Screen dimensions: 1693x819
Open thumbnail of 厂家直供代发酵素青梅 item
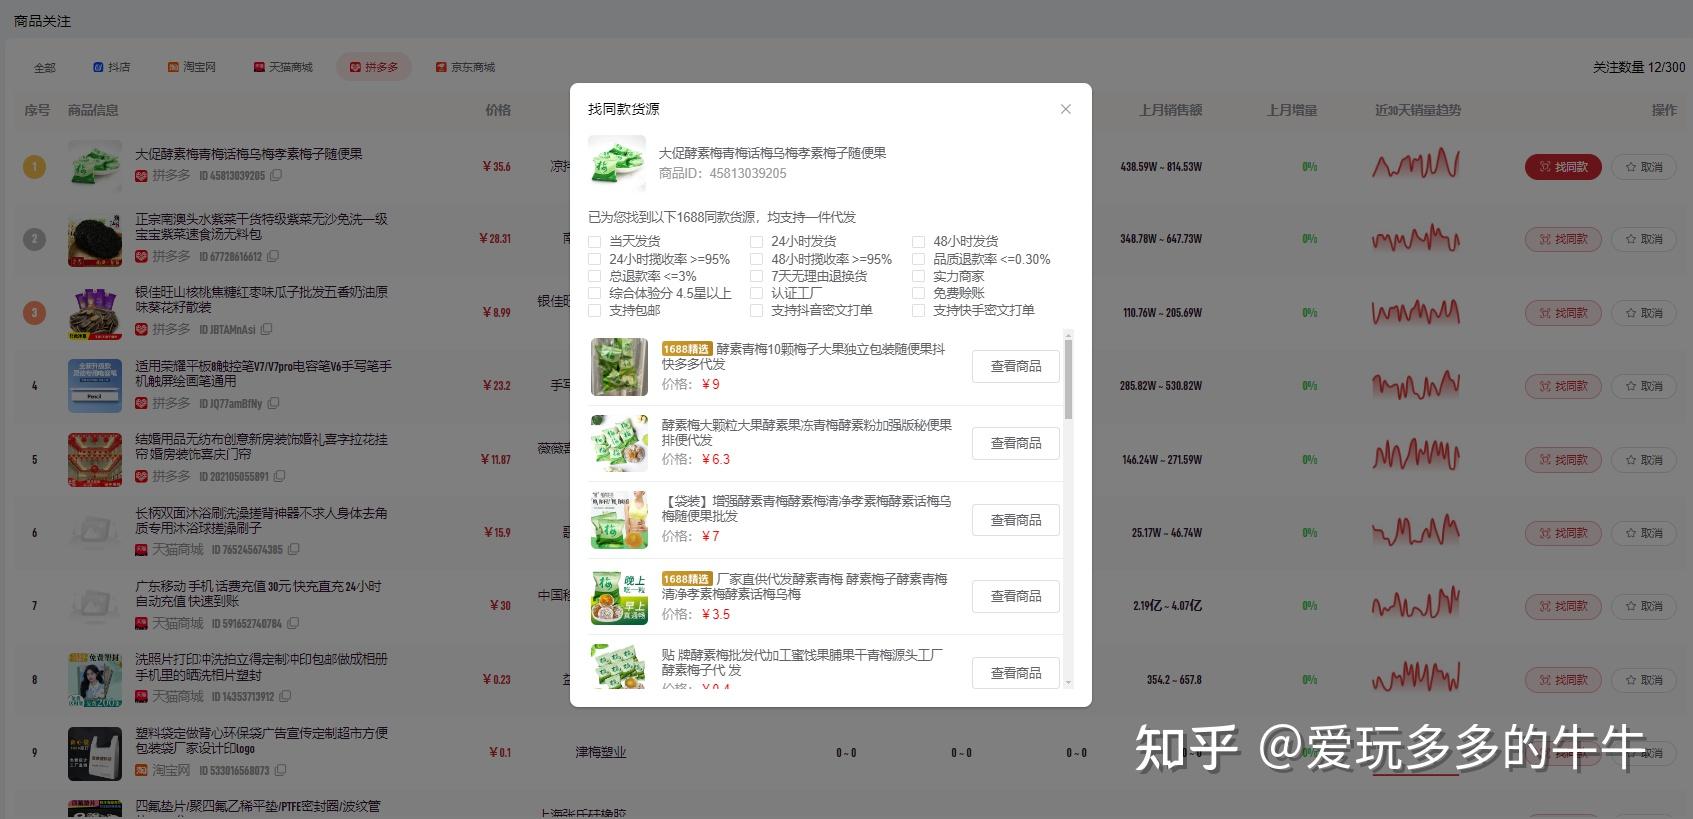(x=619, y=597)
